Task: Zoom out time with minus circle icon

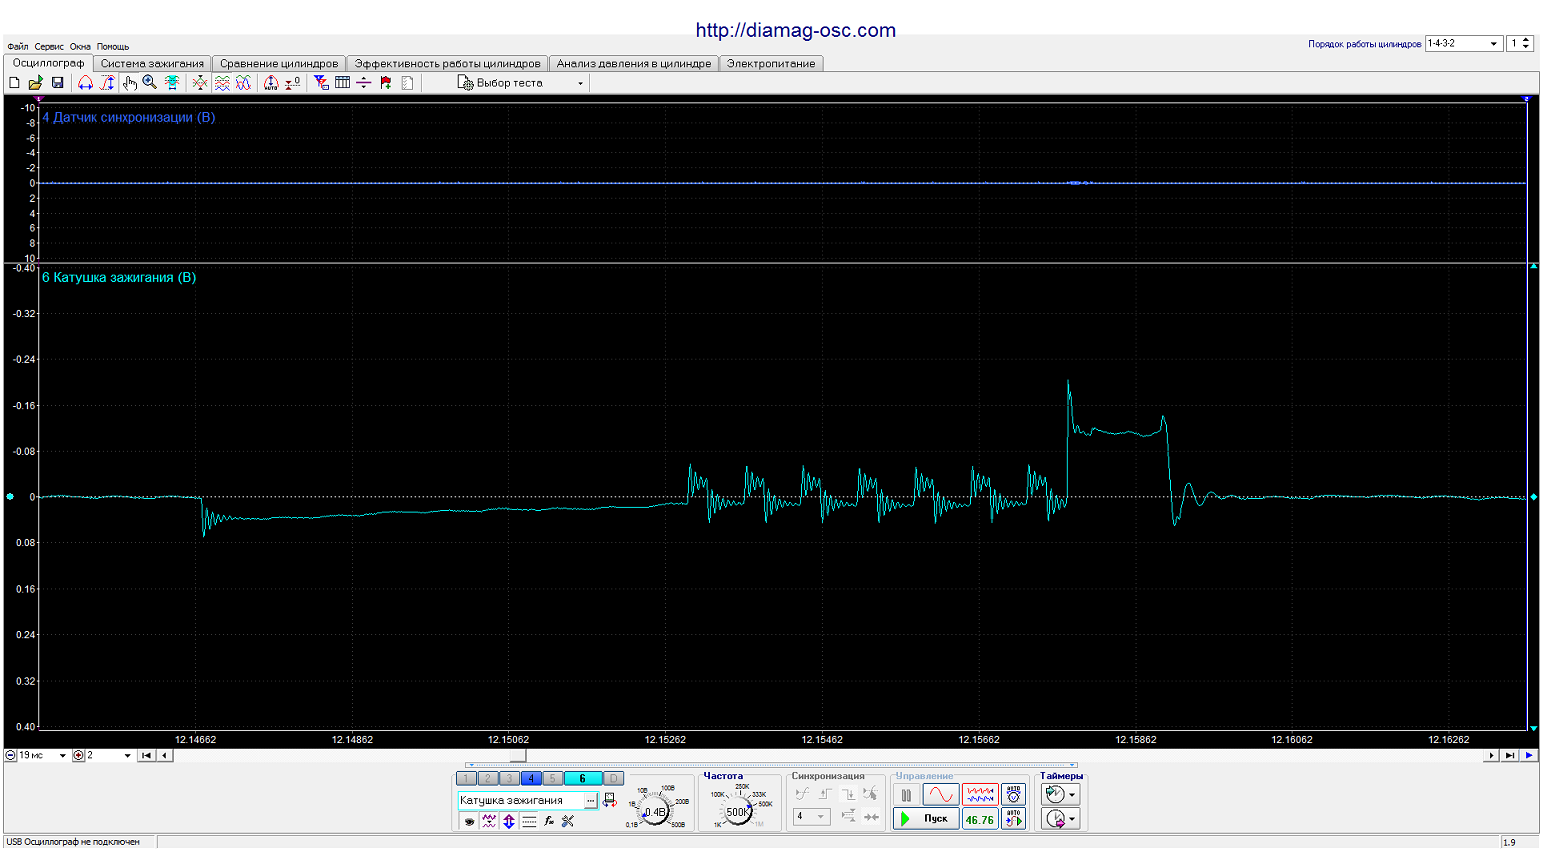Action: [x=11, y=756]
